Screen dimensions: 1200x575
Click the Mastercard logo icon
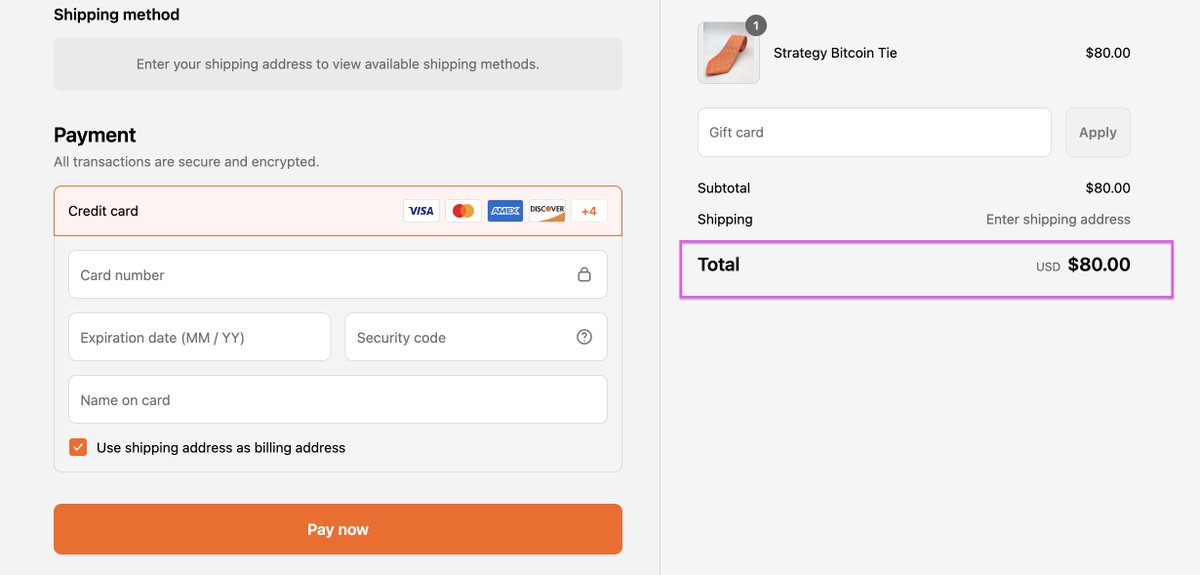[x=463, y=211]
